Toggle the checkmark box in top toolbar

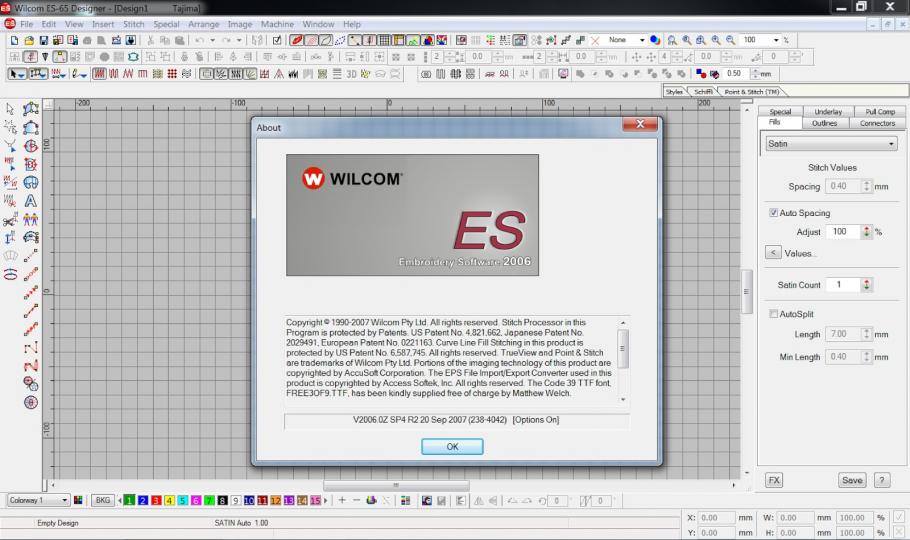[277, 40]
